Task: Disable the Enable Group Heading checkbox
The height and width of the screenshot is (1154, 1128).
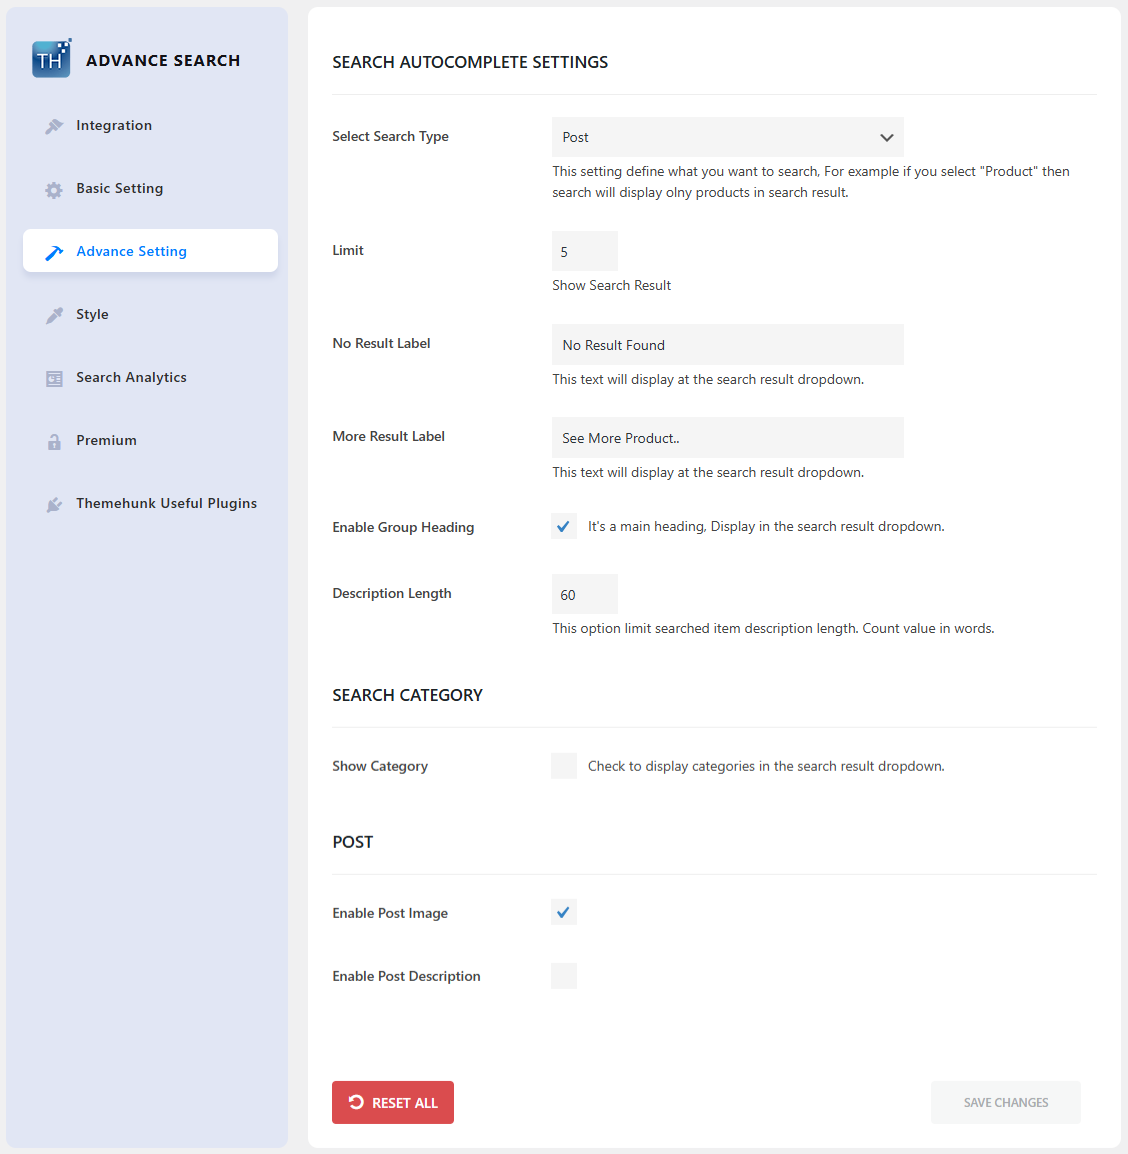Action: (563, 525)
